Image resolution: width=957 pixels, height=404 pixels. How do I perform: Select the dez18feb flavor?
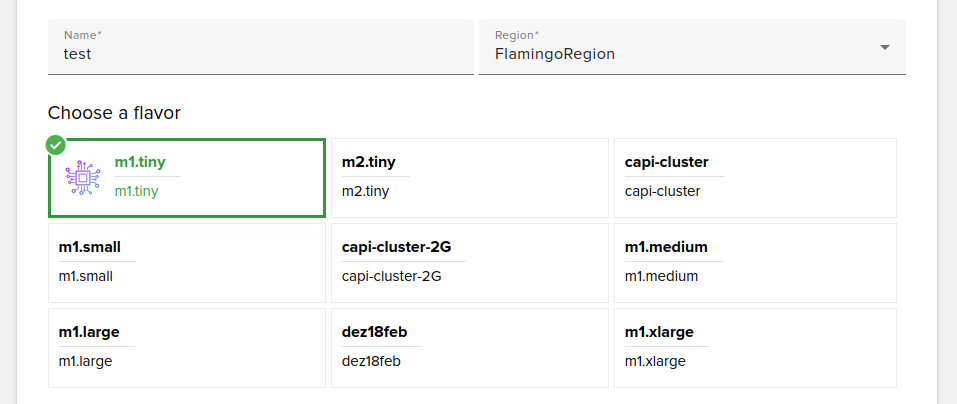tap(469, 347)
